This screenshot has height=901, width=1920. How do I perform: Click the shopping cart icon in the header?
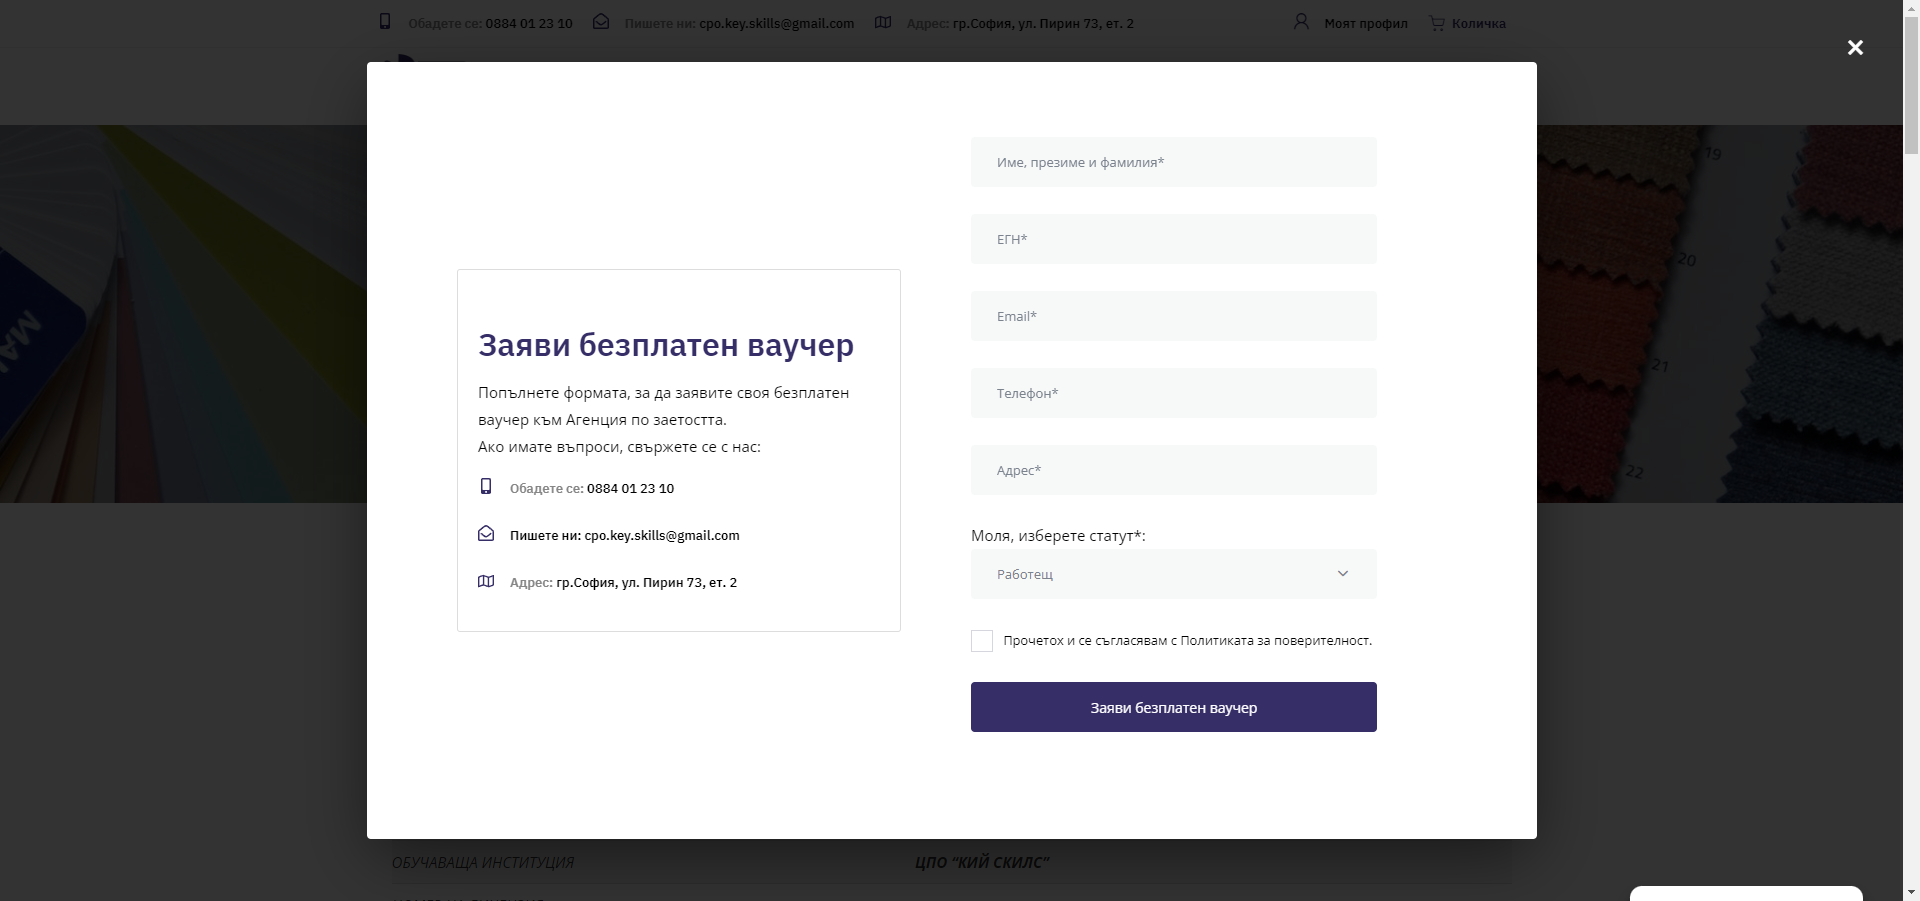click(x=1437, y=22)
